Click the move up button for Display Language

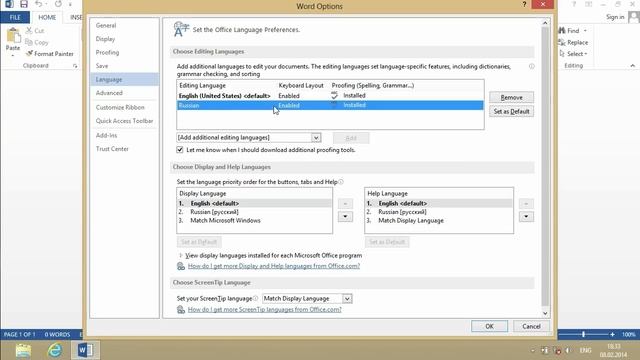pyautogui.click(x=345, y=203)
